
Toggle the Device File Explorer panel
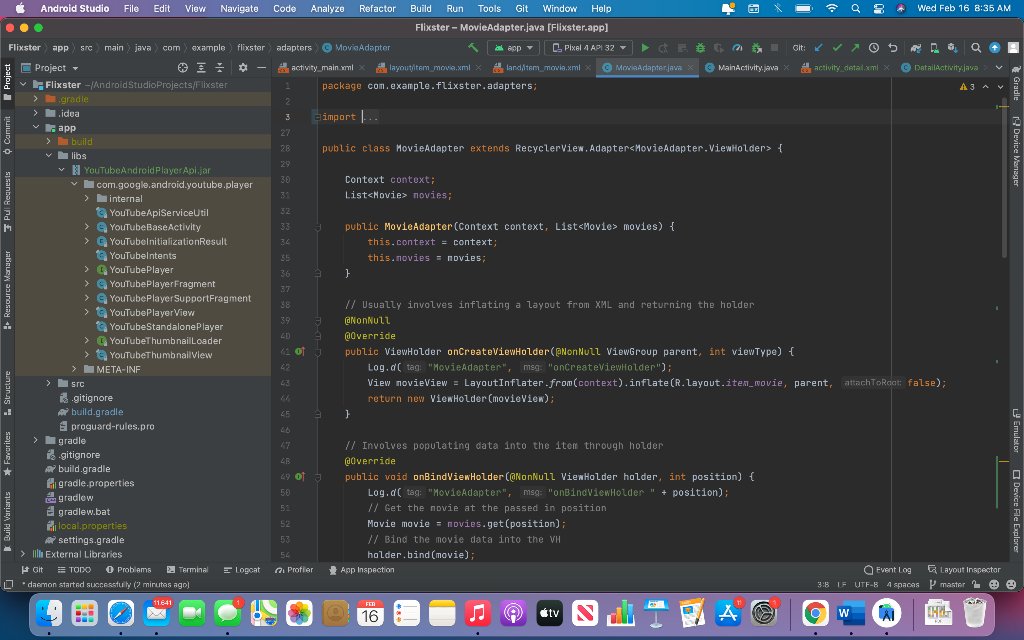coord(1016,511)
